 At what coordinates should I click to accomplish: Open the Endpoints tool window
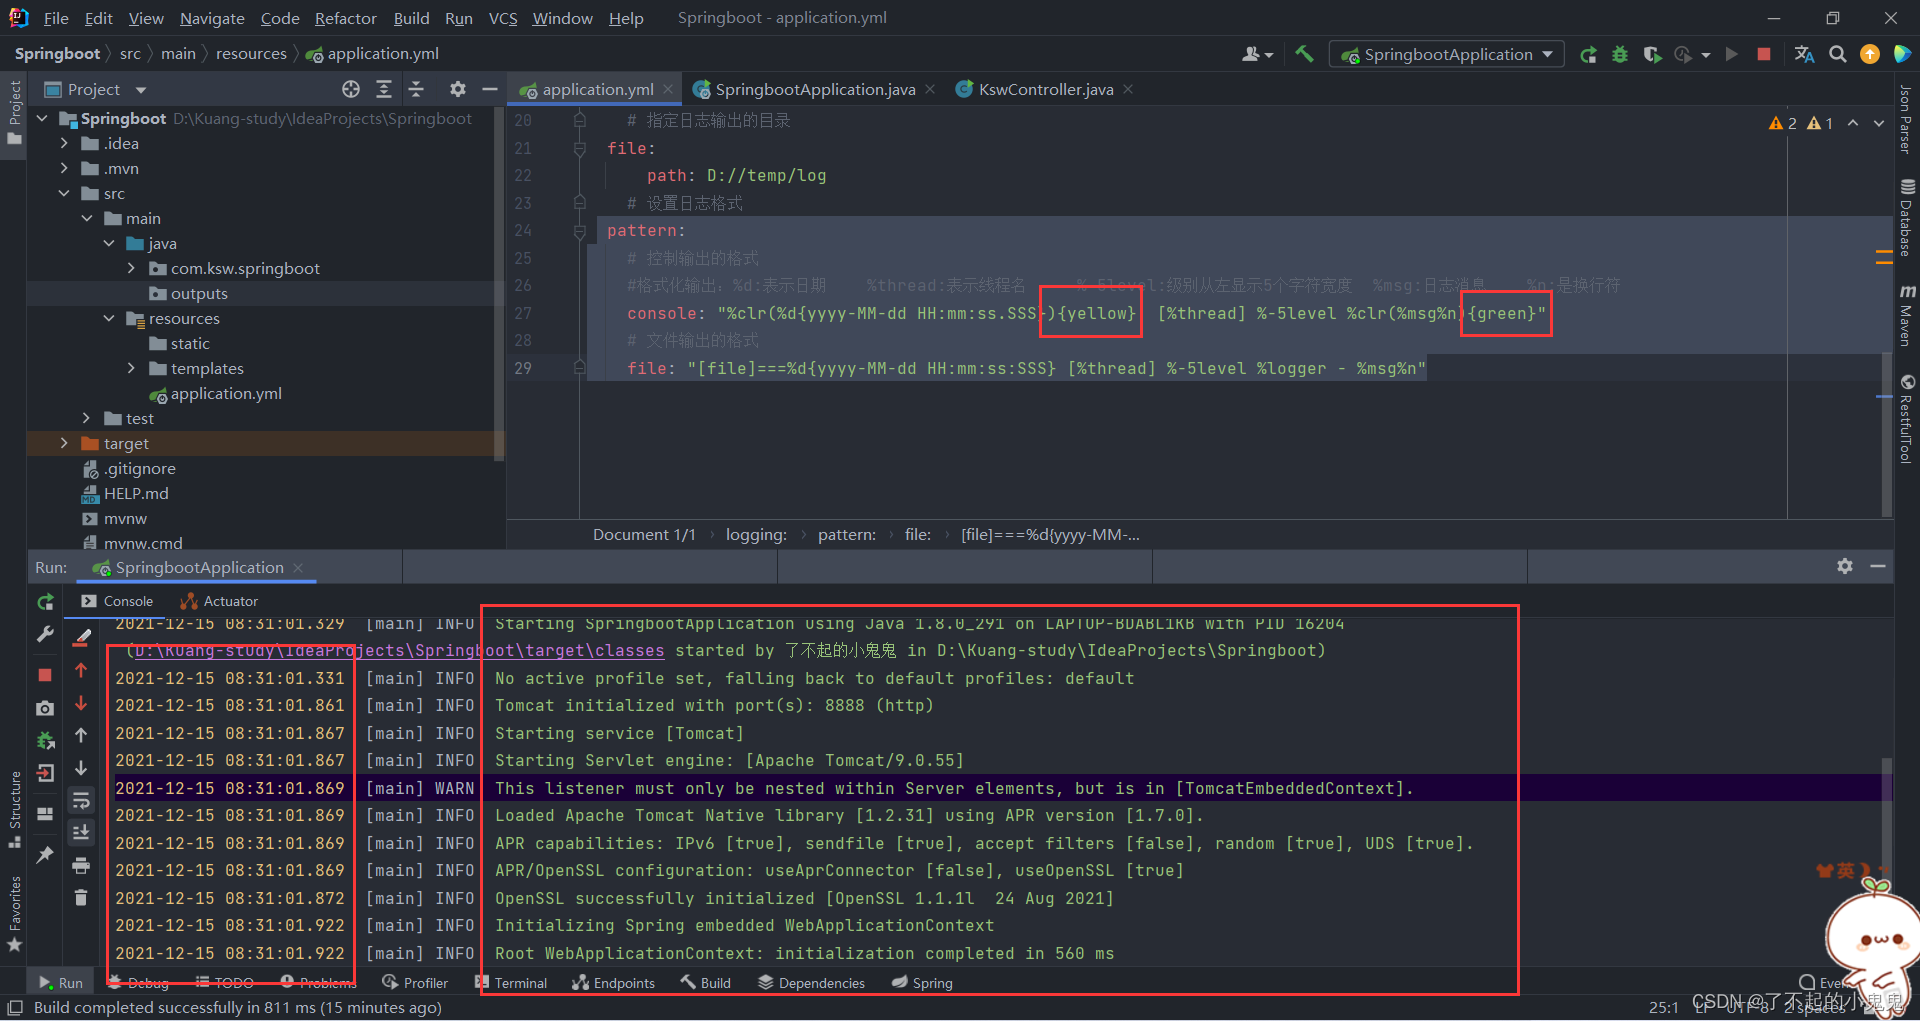pos(613,983)
